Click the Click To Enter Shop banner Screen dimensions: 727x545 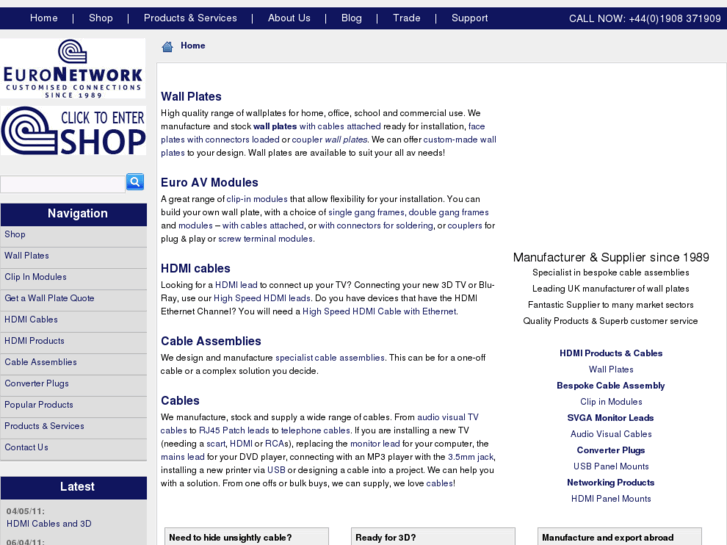[73, 131]
